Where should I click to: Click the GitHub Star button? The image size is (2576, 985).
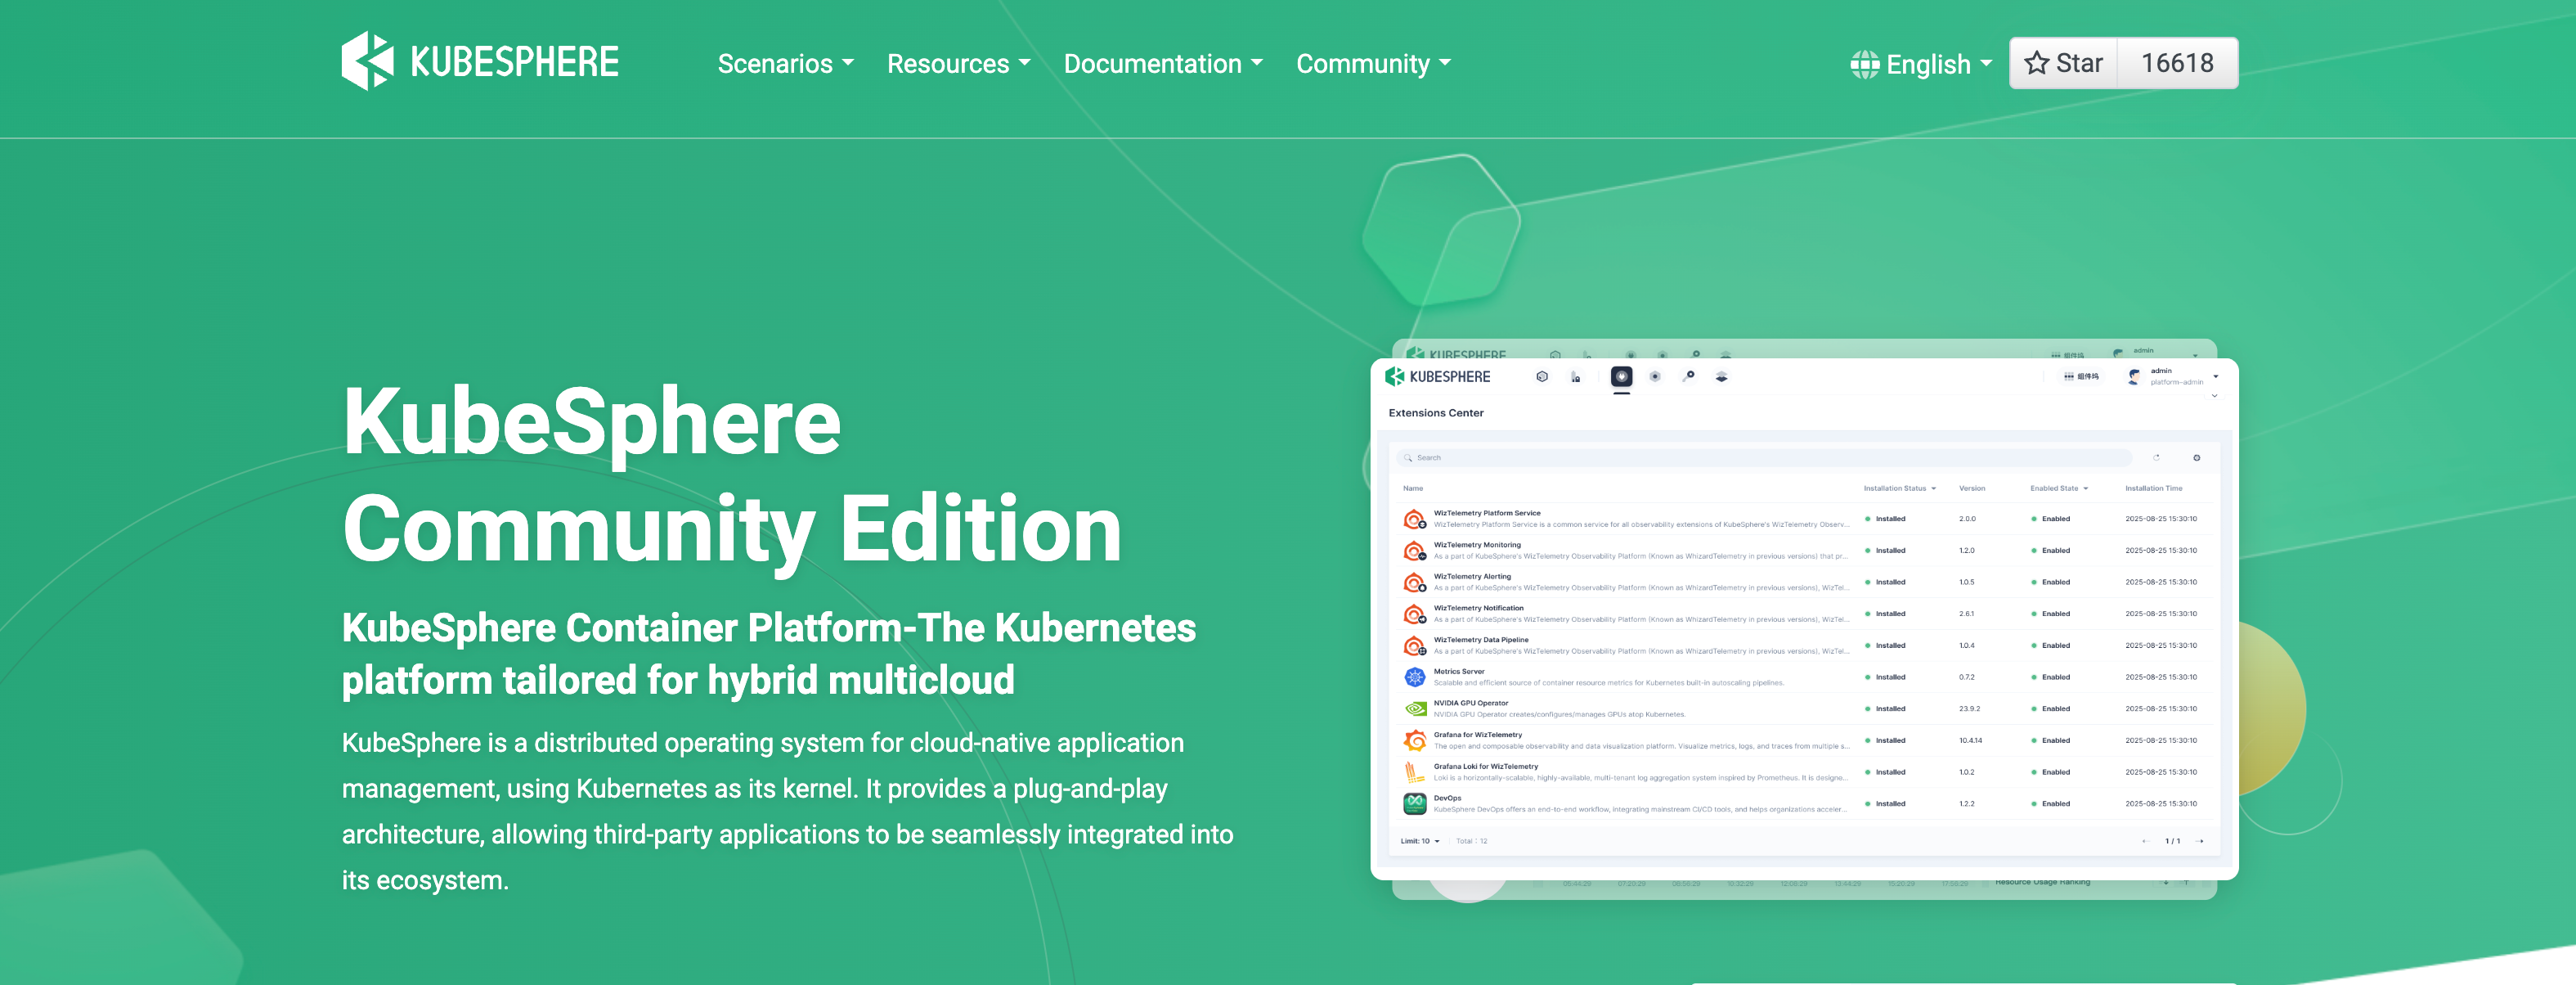[2064, 63]
